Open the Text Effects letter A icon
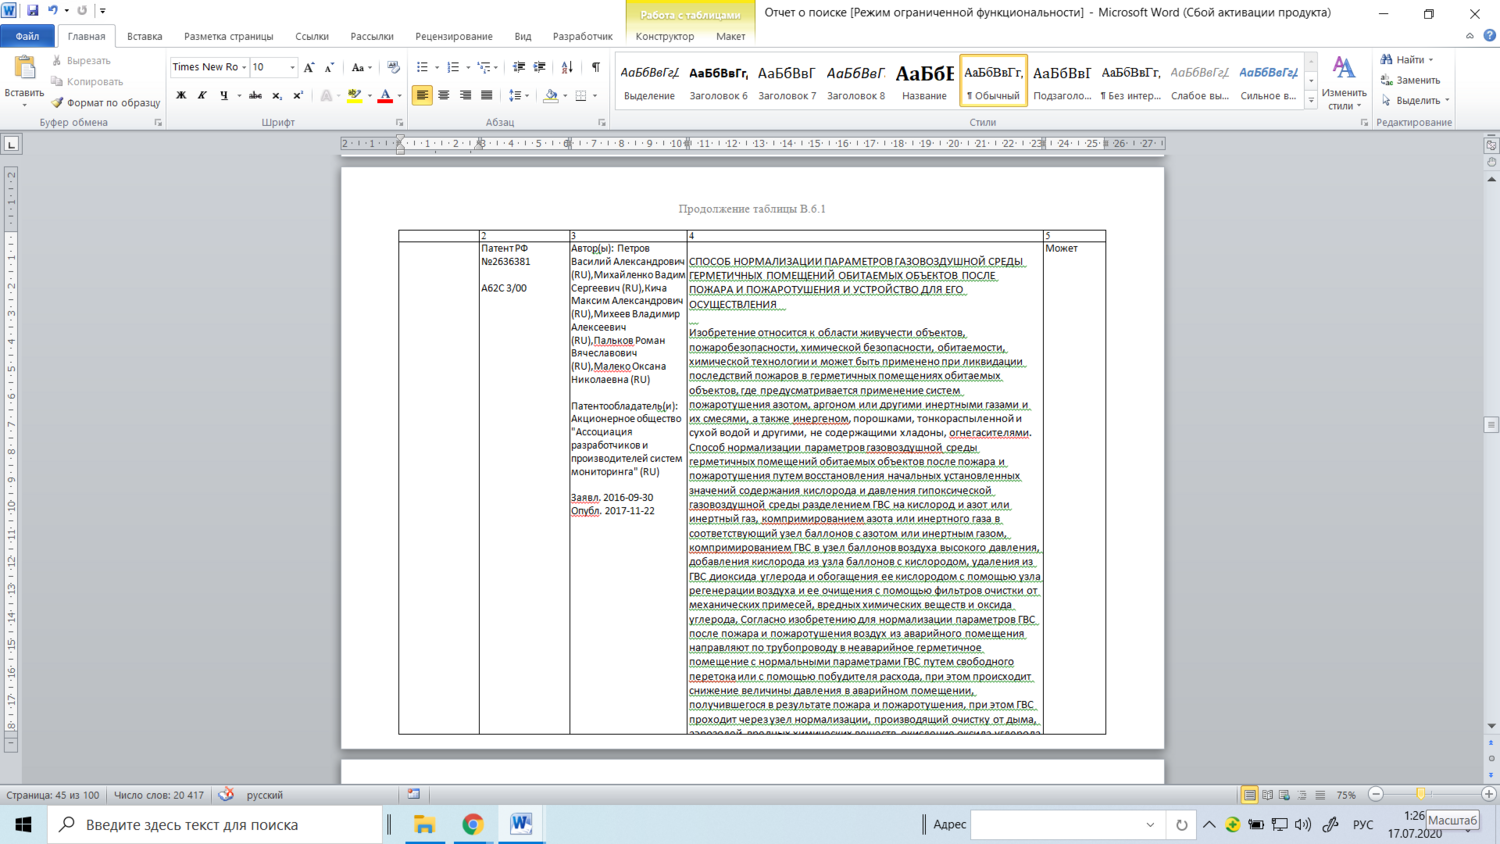Image resolution: width=1500 pixels, height=844 pixels. [326, 96]
